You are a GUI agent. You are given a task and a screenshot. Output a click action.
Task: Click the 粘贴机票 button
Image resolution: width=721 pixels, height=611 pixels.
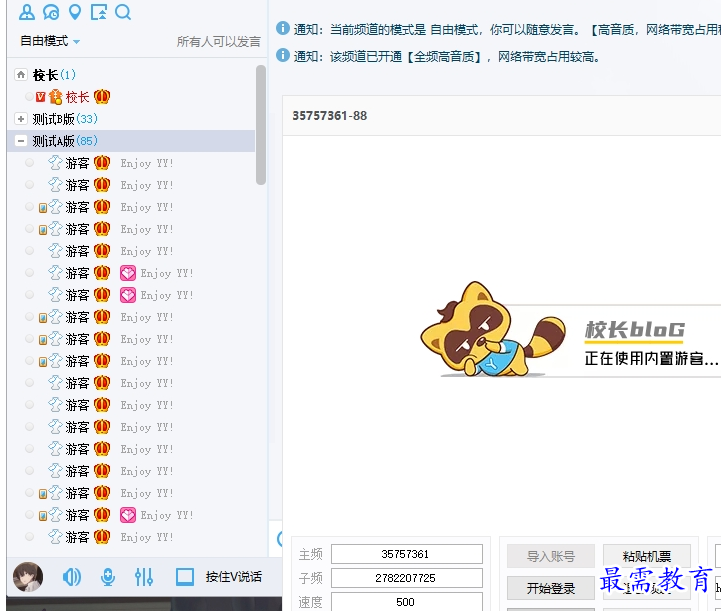pyautogui.click(x=647, y=556)
